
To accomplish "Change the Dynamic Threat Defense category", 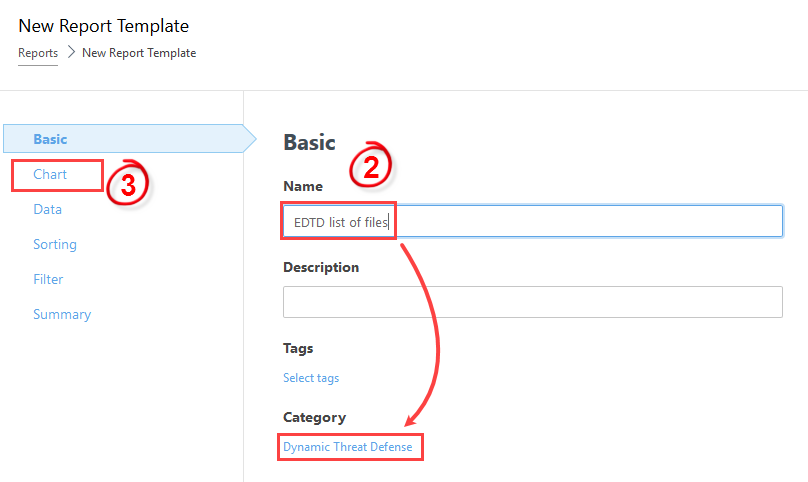I will (x=348, y=447).
